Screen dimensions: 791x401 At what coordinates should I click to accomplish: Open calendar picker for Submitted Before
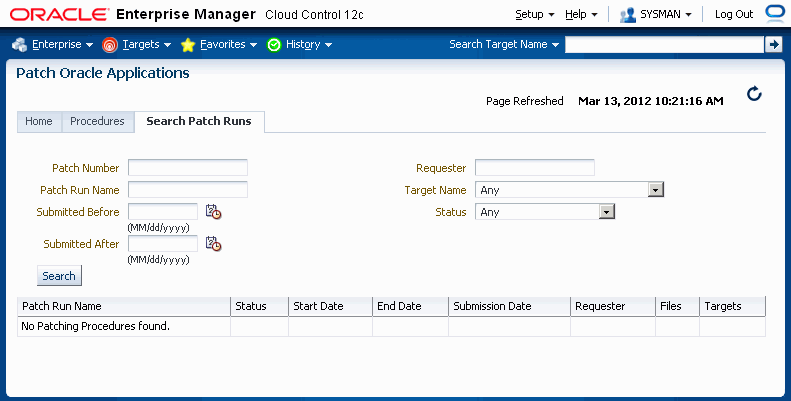213,212
